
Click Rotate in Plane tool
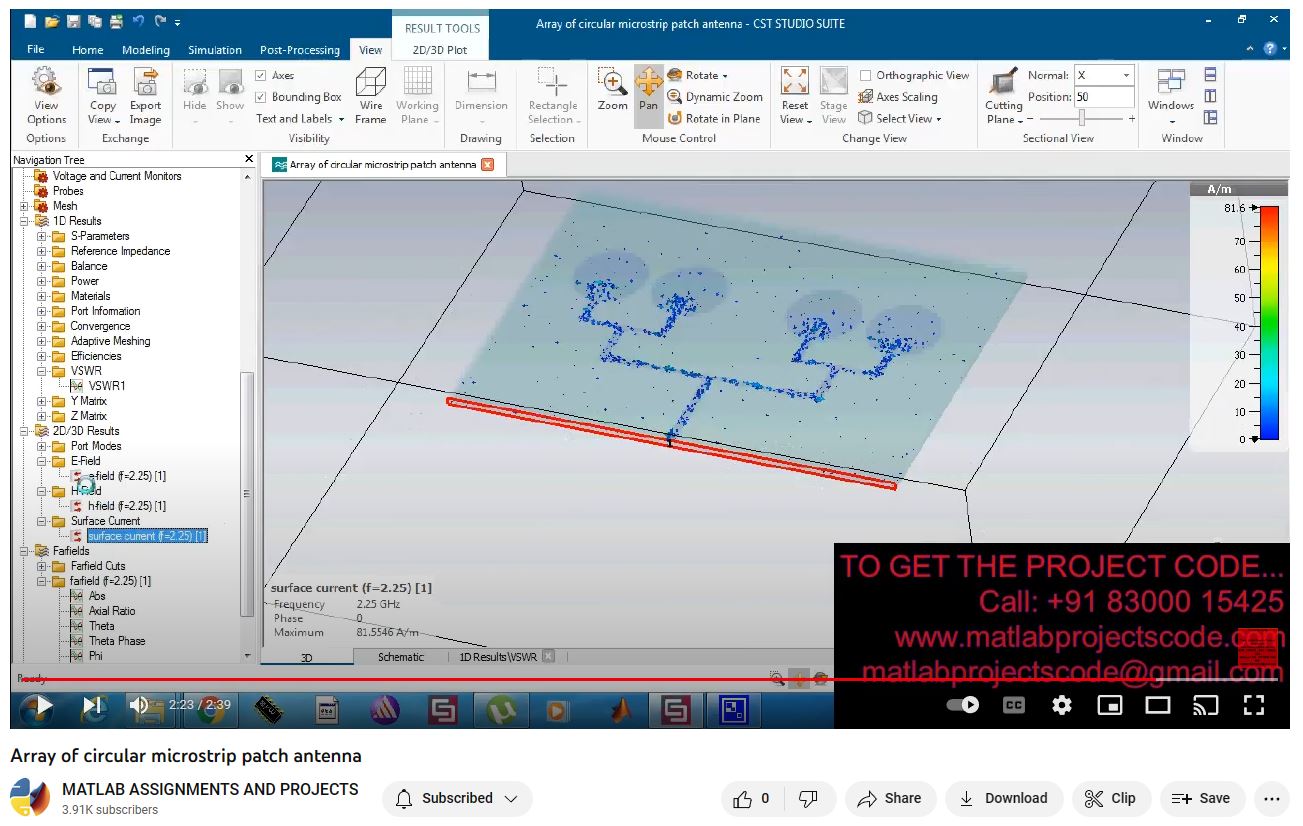714,118
